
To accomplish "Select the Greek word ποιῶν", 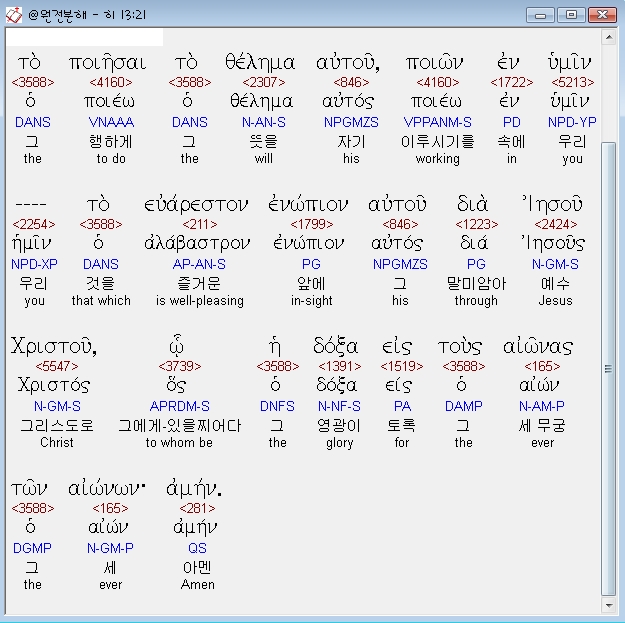I will point(435,63).
